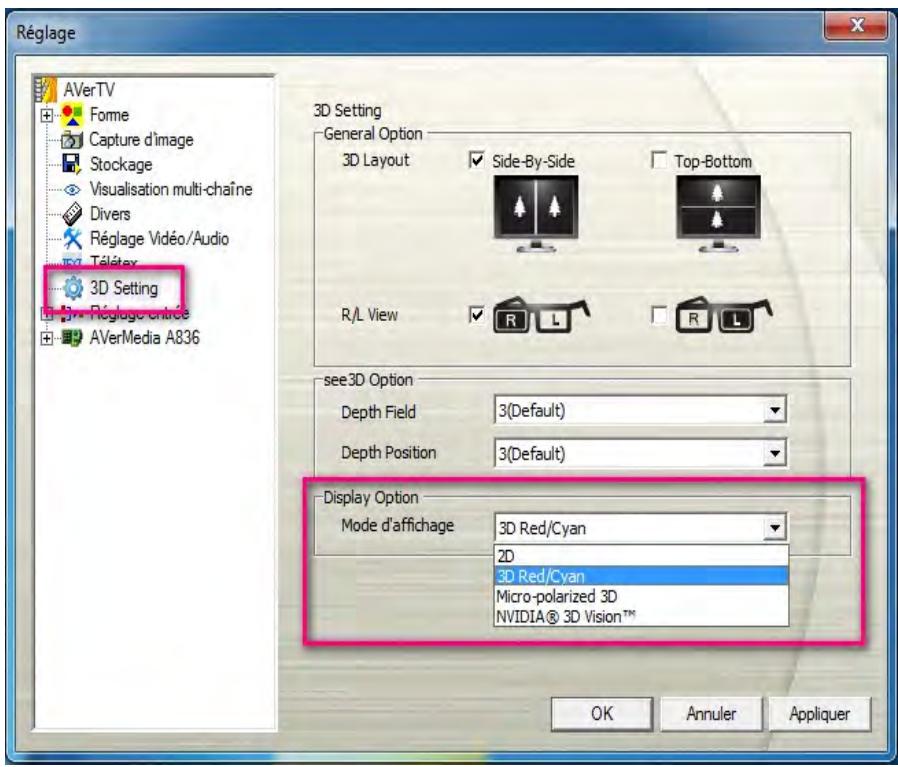Select AVerMedia A836 tree item
The width and height of the screenshot is (898, 767).
pos(144,337)
